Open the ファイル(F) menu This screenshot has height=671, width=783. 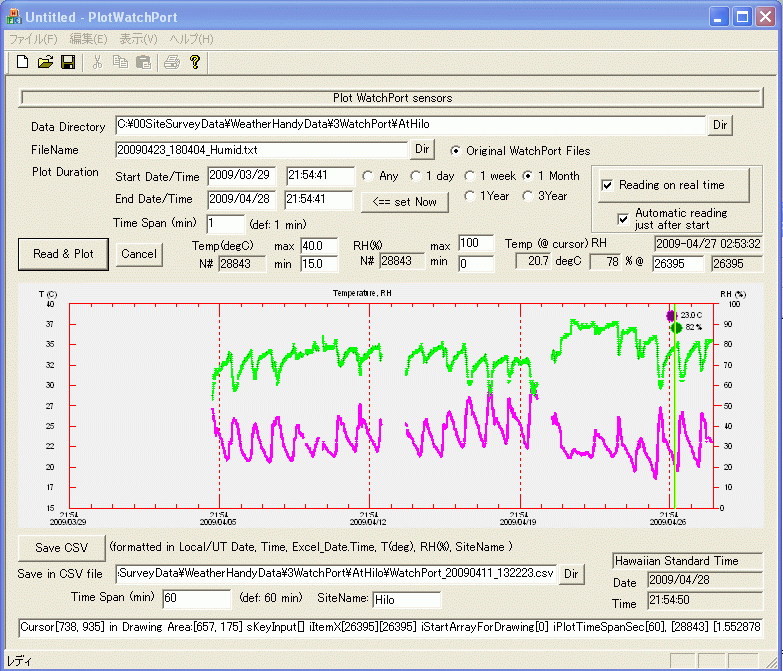(x=33, y=39)
